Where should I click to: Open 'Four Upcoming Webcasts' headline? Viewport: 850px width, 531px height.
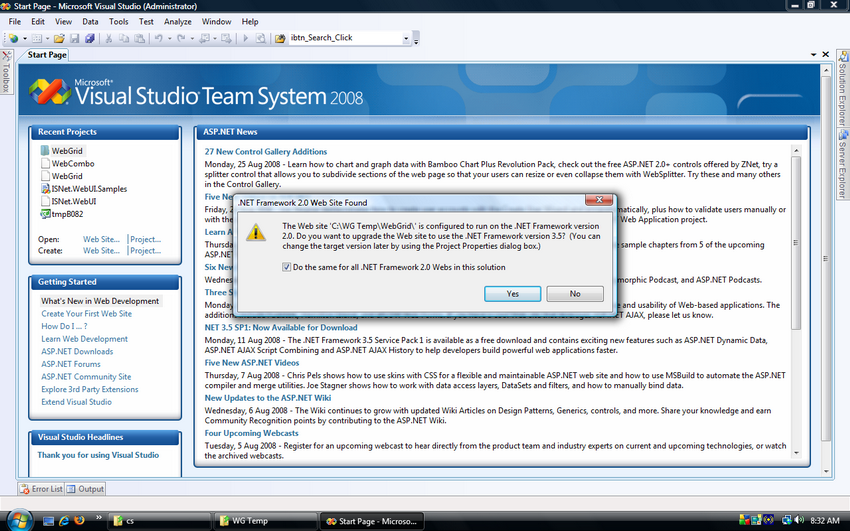[252, 433]
